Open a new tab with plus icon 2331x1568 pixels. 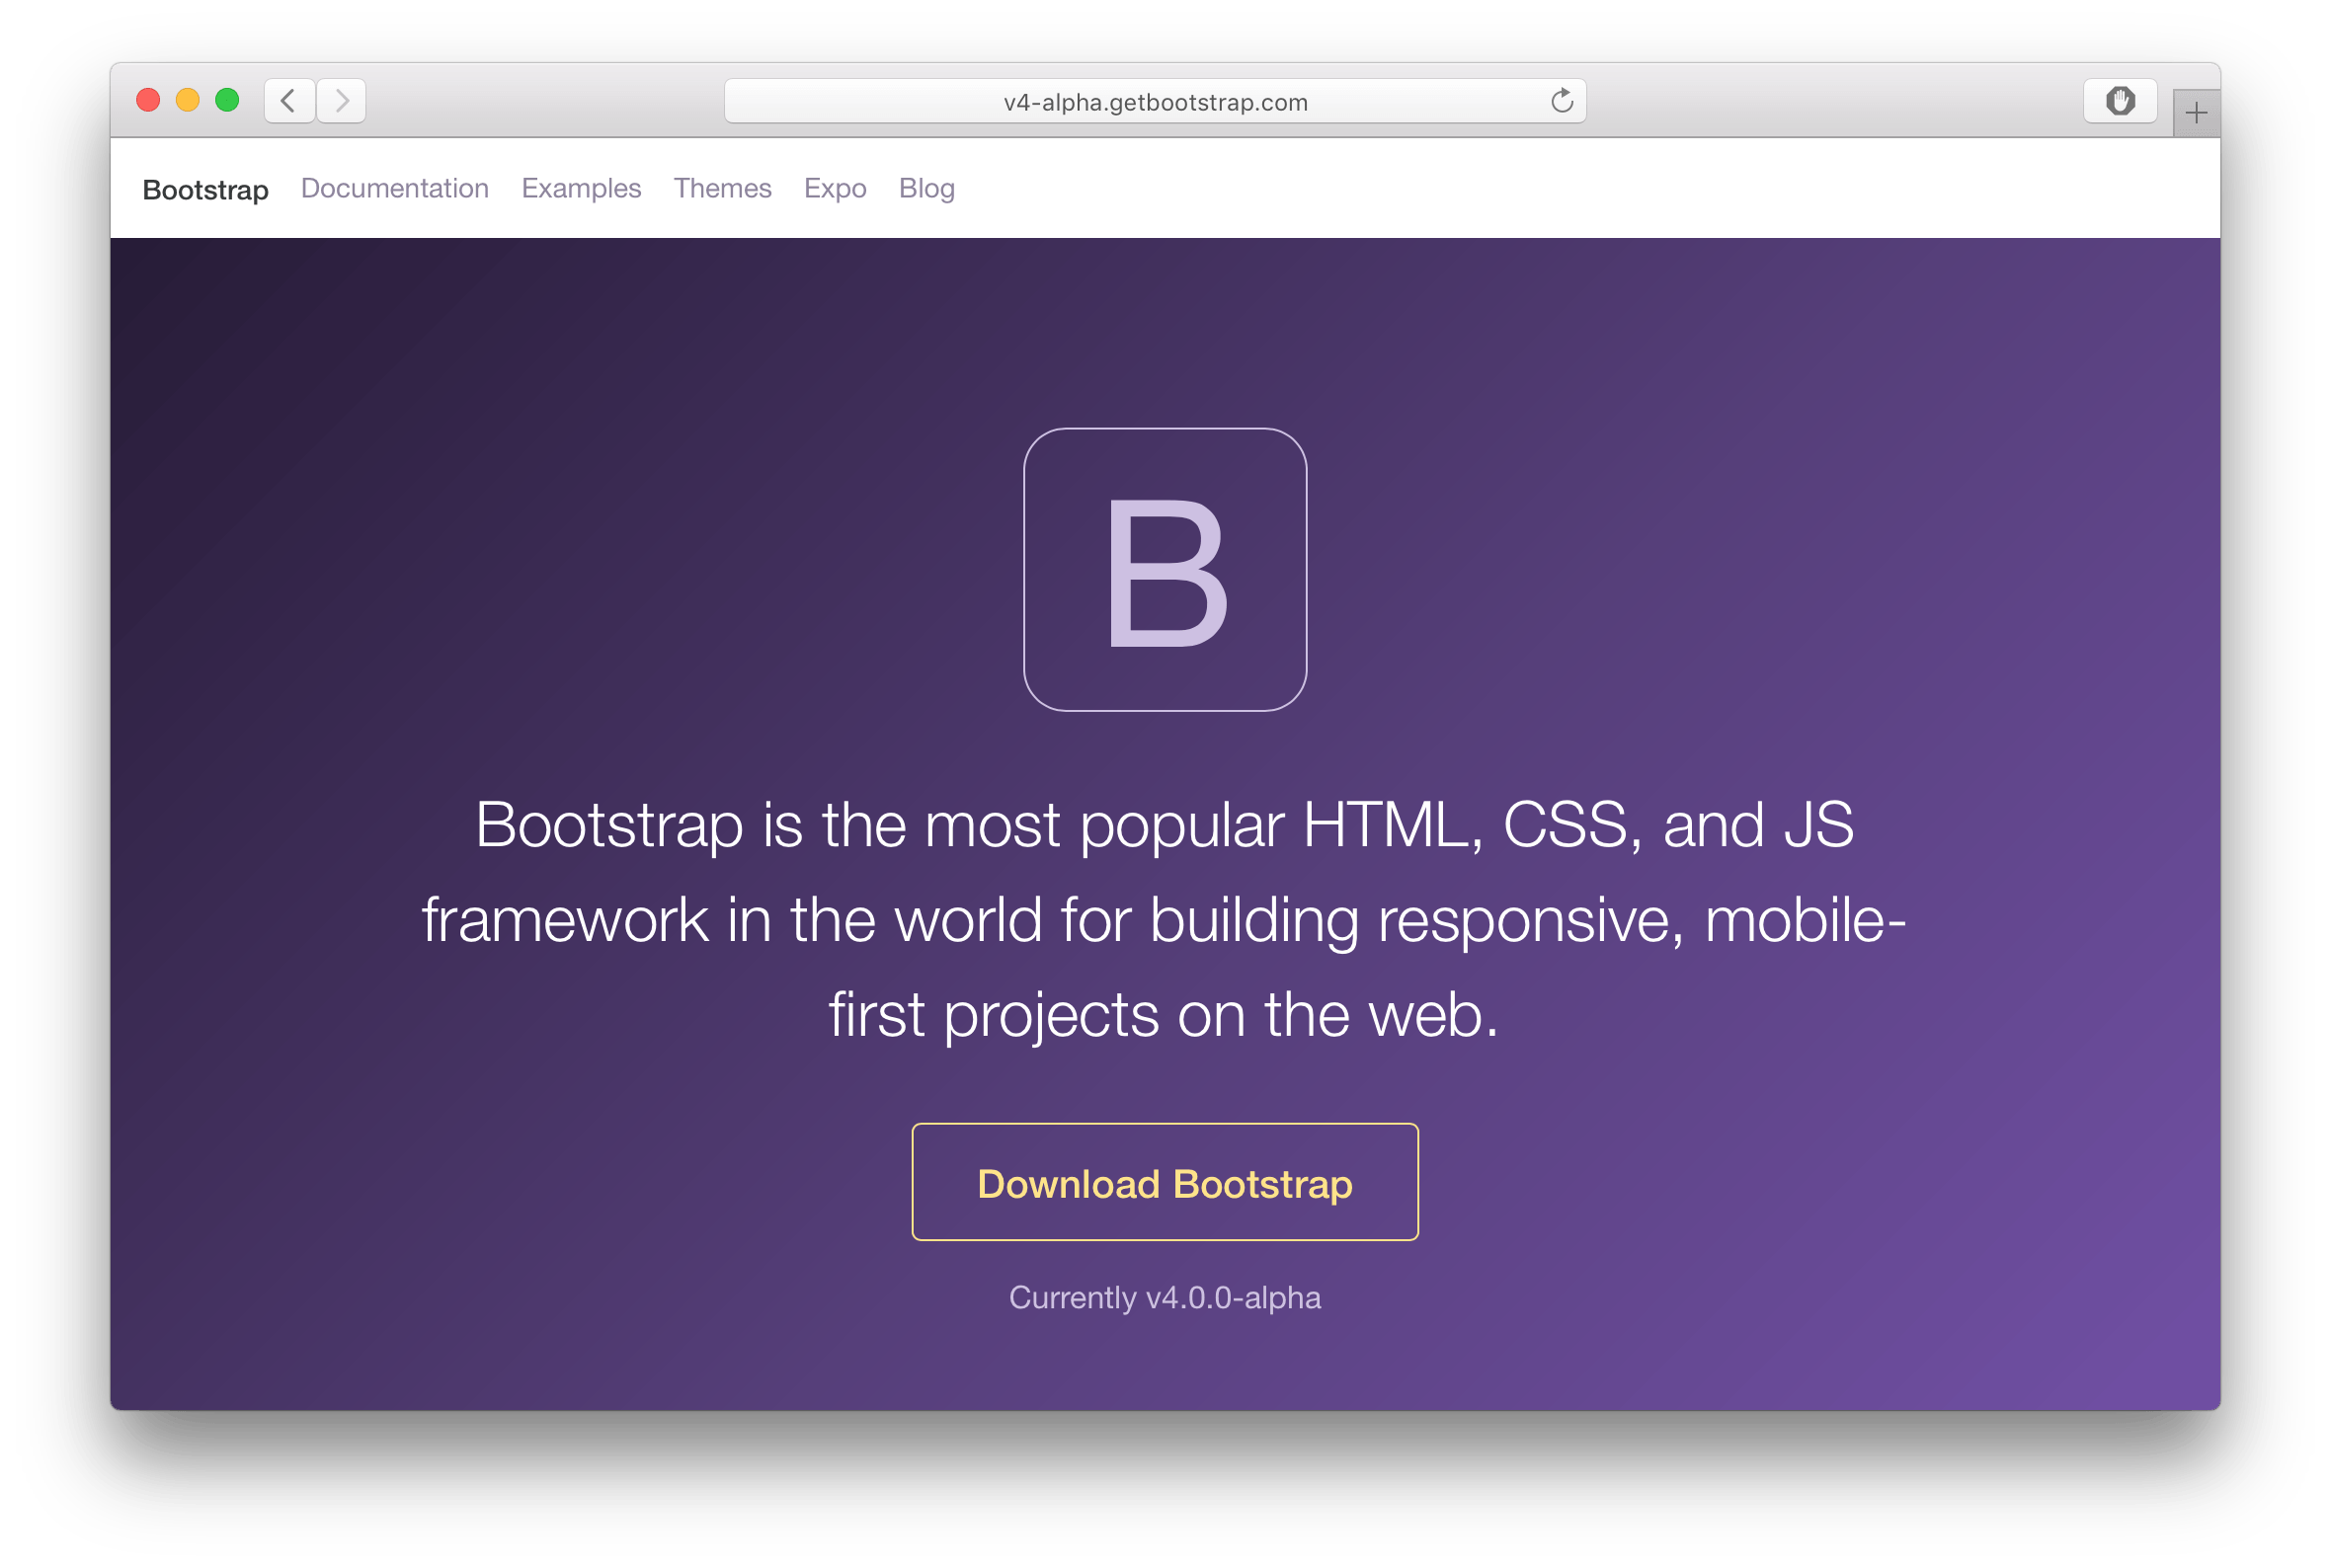[x=2196, y=114]
